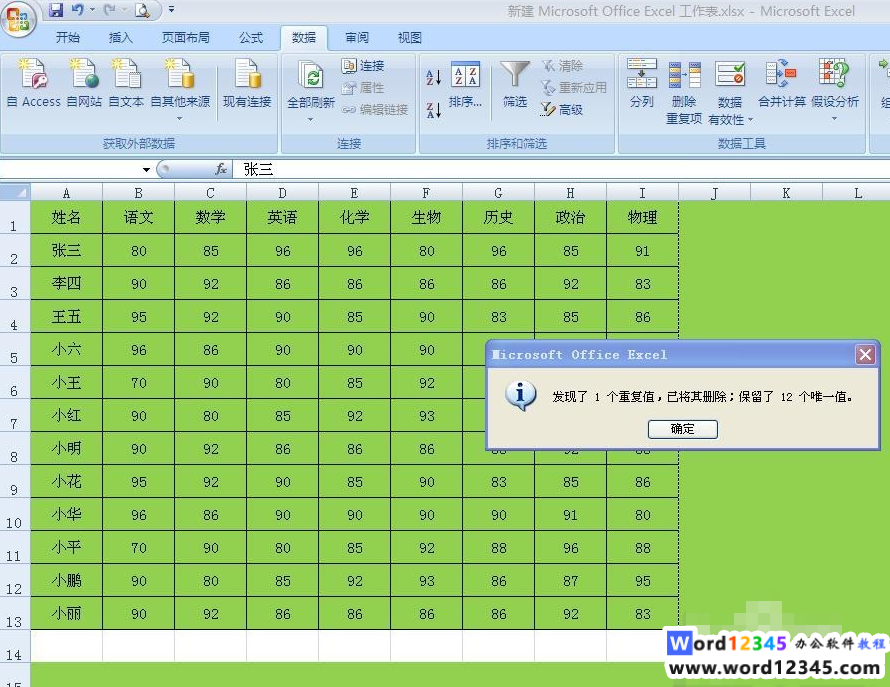This screenshot has height=687, width=890.
Task: Select the cell containing 小丽
Action: click(x=66, y=613)
